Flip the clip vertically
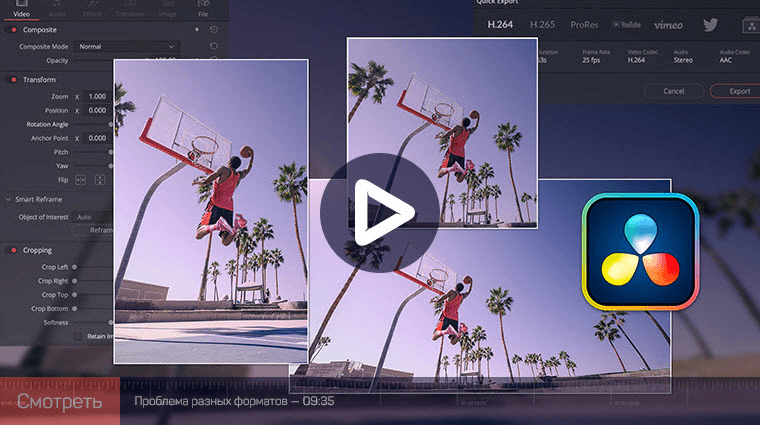The width and height of the screenshot is (760, 425). tap(100, 180)
